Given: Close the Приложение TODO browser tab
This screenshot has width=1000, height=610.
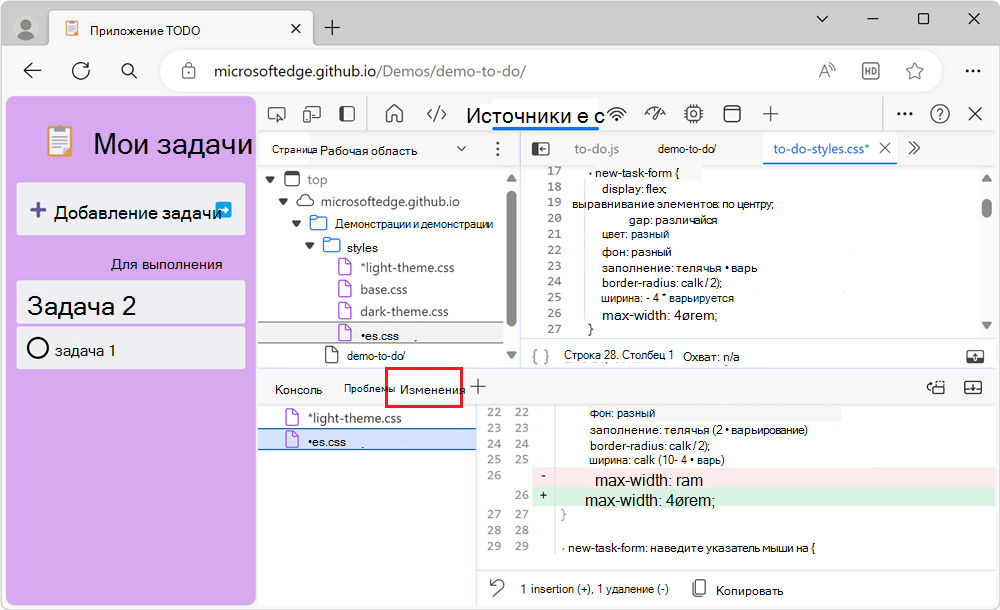Looking at the screenshot, I should pyautogui.click(x=296, y=29).
